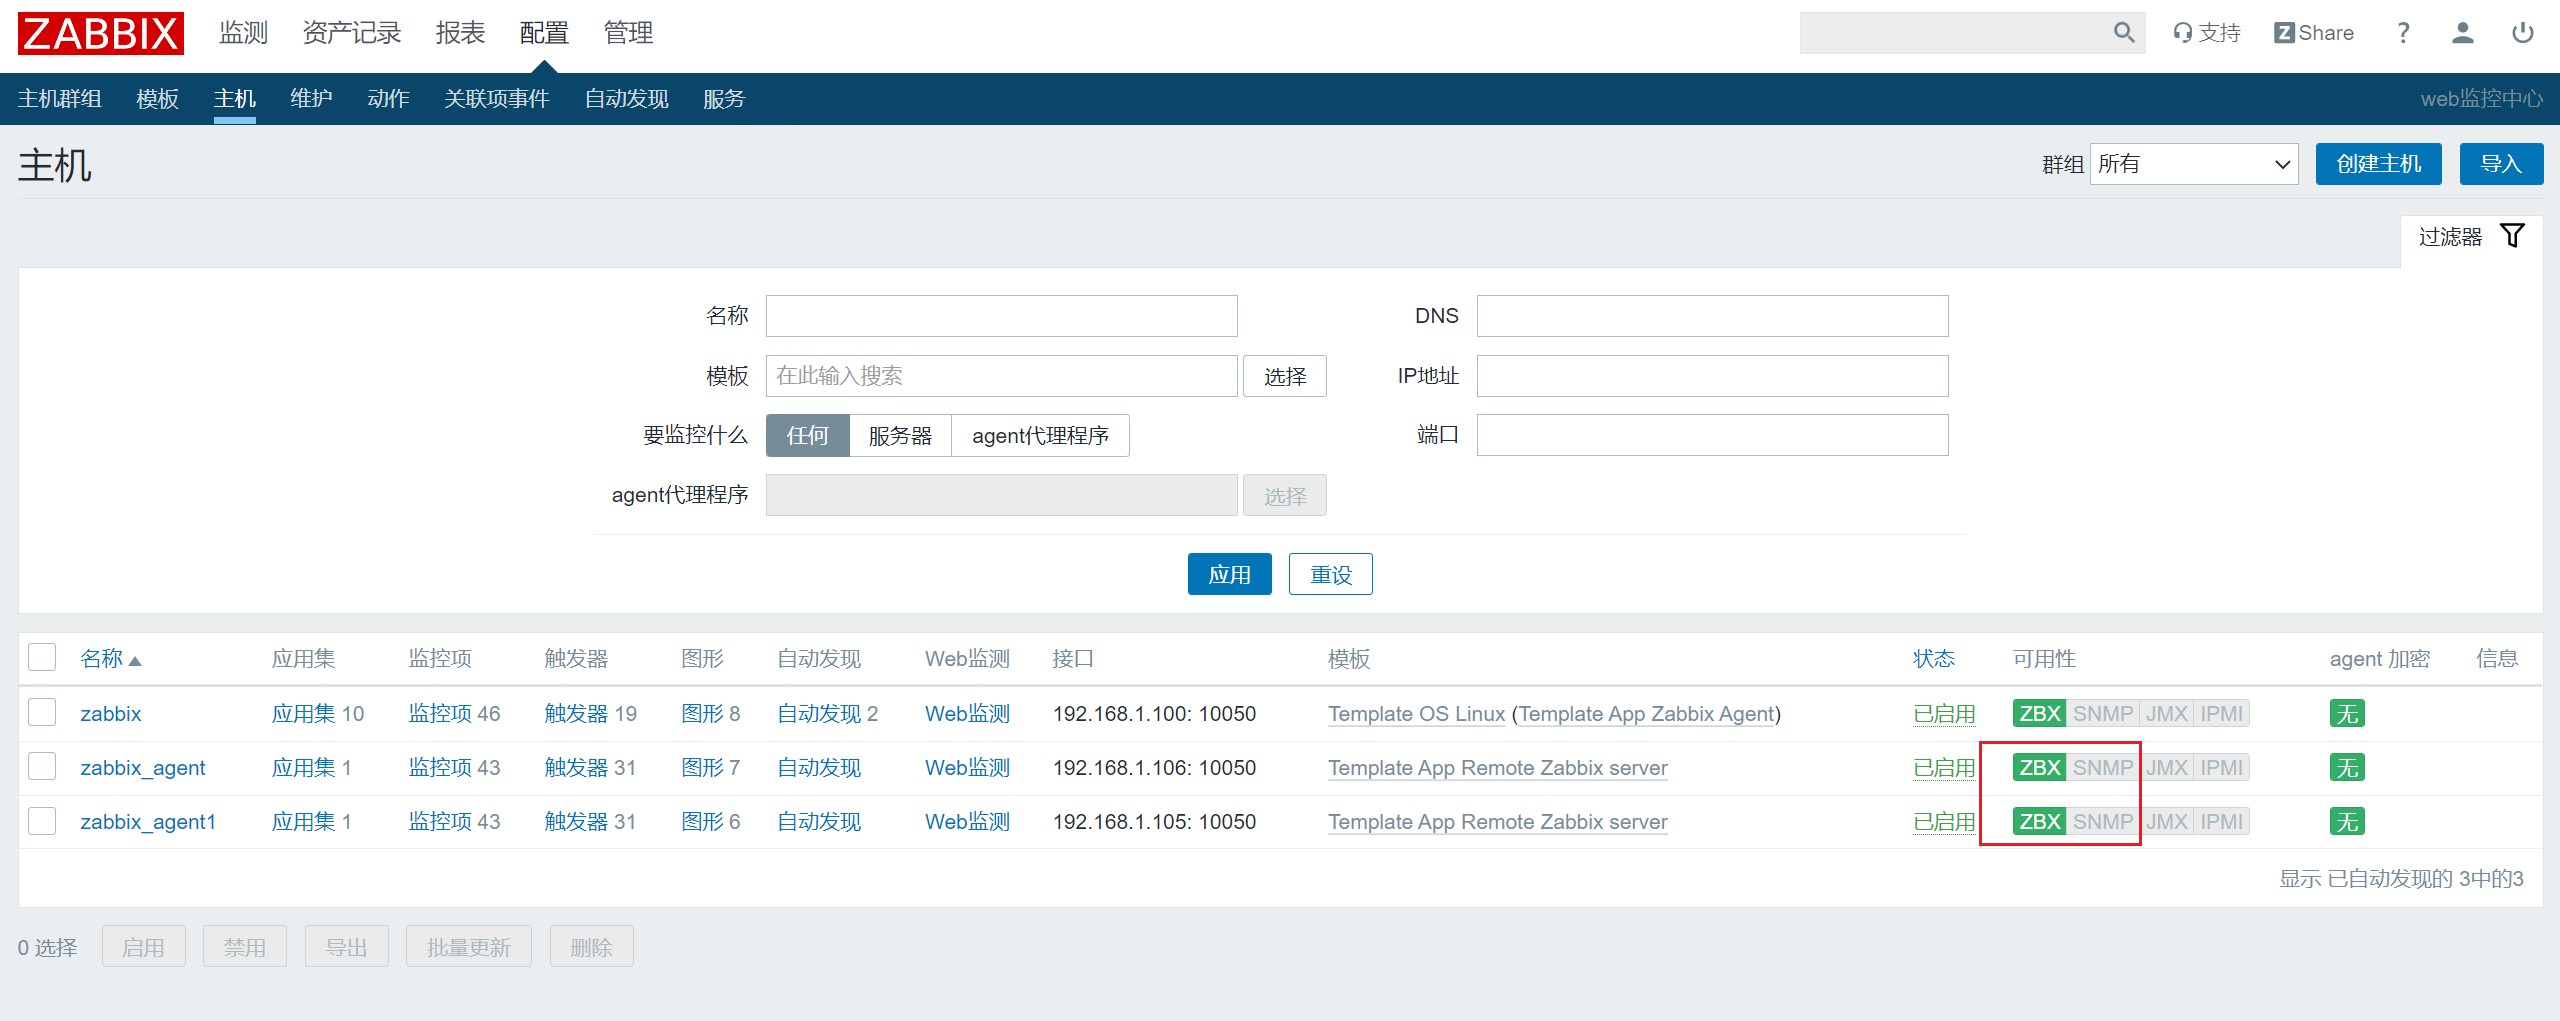2560x1021 pixels.
Task: Go to 关联项事件 submenu
Action: click(497, 99)
